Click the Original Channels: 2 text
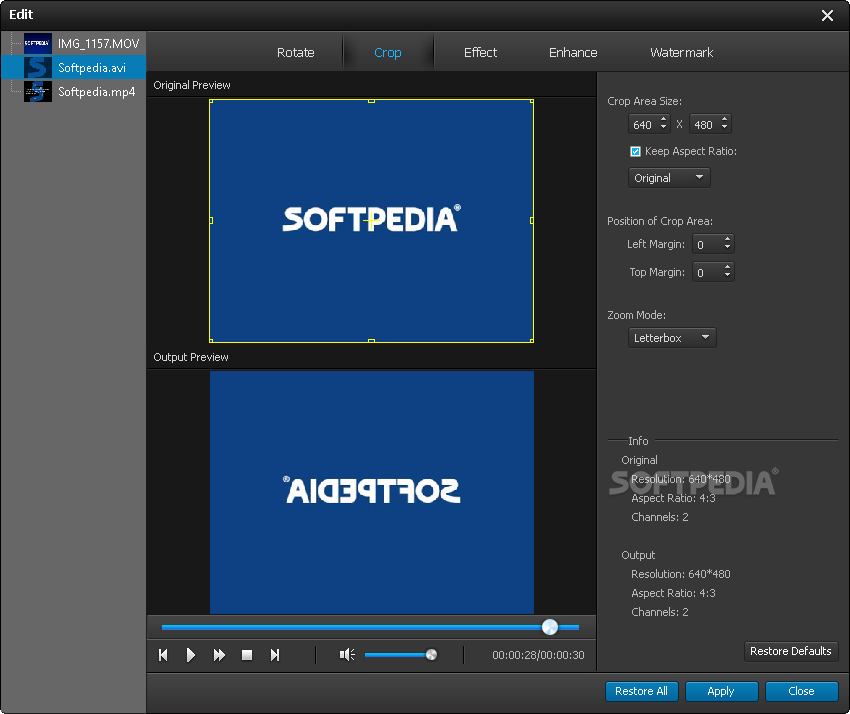This screenshot has height=714, width=850. click(660, 517)
